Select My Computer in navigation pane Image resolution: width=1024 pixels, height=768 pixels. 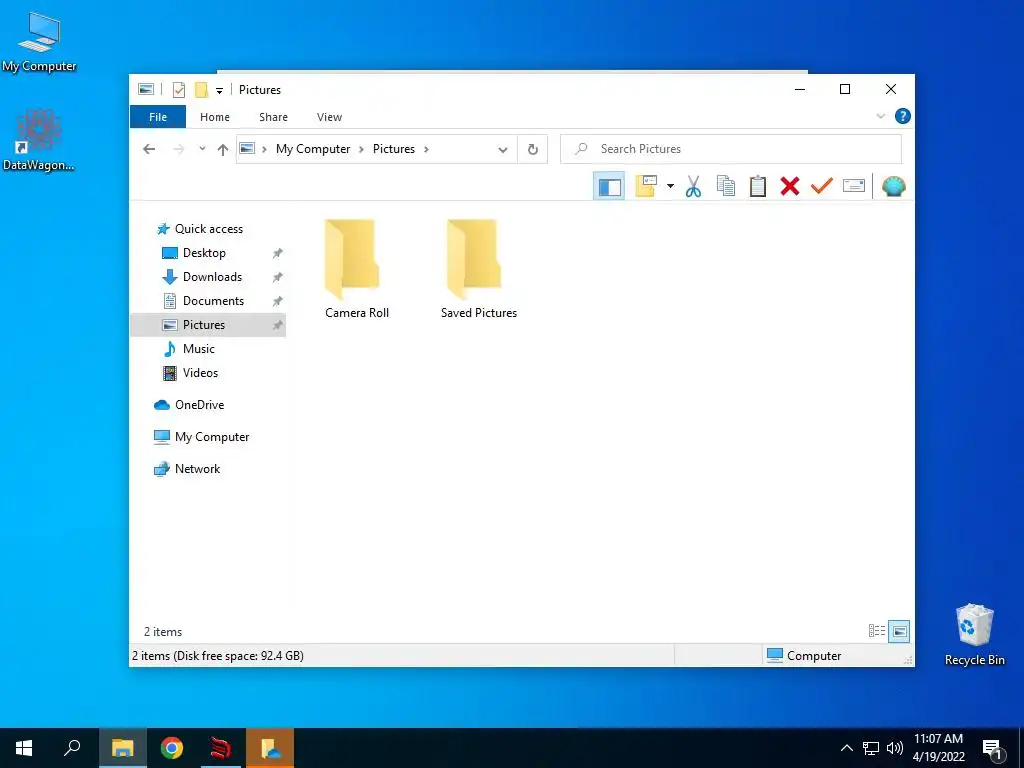click(212, 437)
